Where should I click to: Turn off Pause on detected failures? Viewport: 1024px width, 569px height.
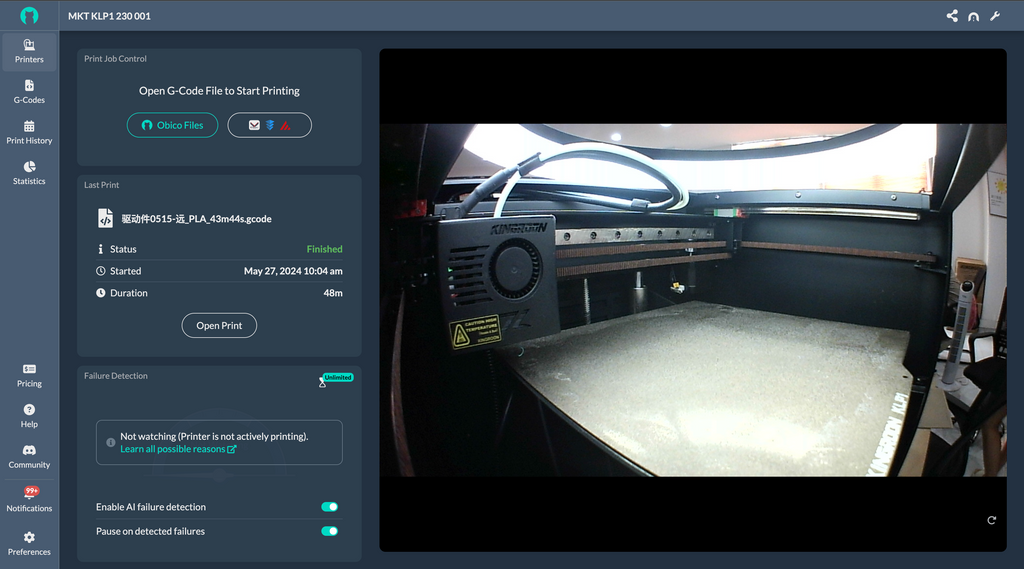point(329,531)
